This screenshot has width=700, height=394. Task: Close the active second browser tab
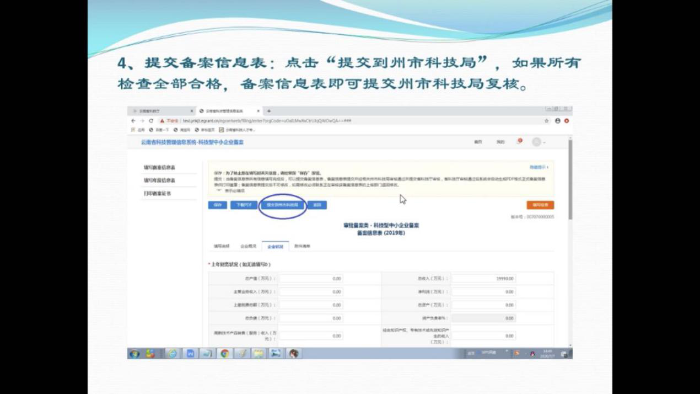click(258, 111)
